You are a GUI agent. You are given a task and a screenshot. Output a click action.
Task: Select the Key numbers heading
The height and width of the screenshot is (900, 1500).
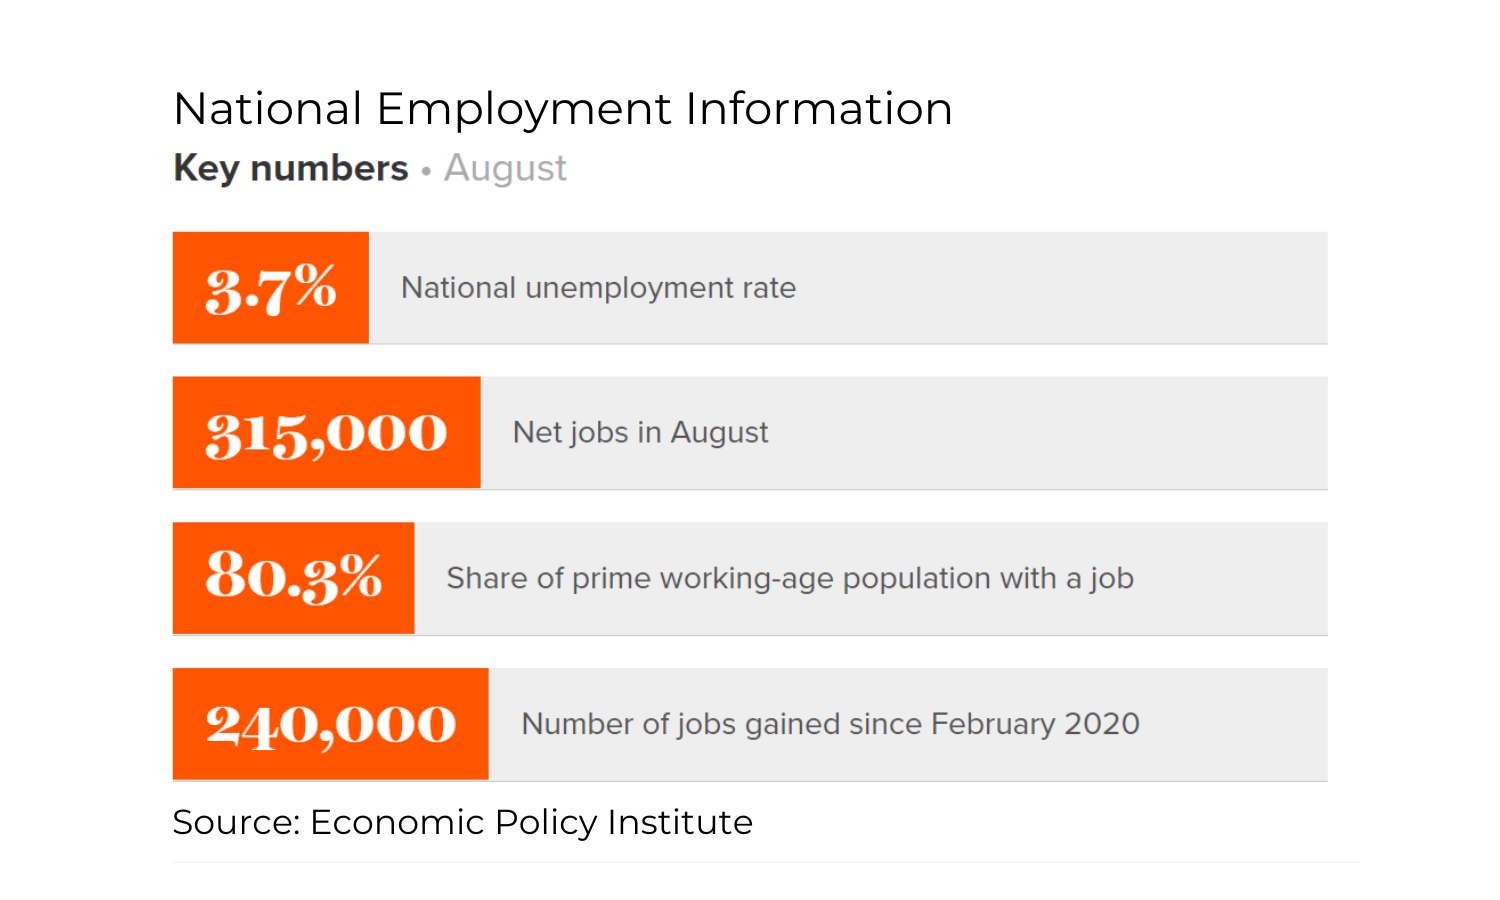[291, 168]
